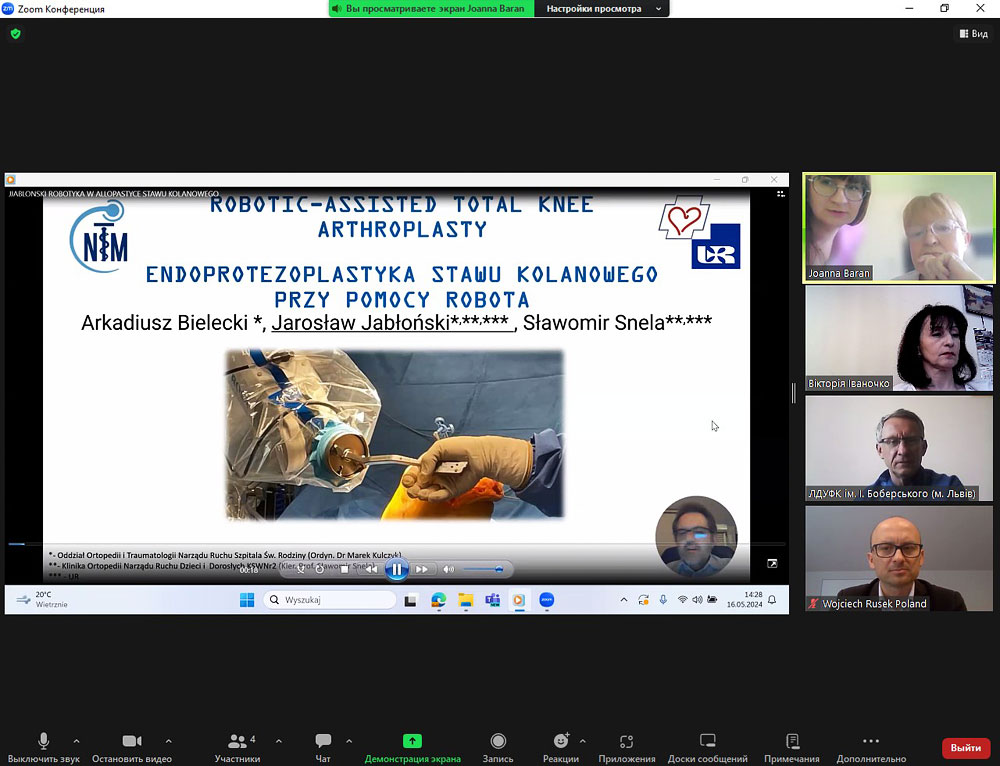Open Дополнительно more options

tap(871, 748)
